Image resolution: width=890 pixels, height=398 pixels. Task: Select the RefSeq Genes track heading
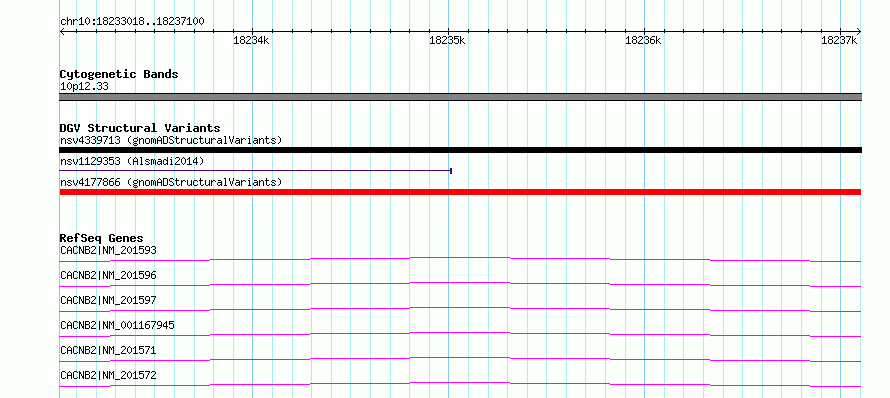[102, 238]
